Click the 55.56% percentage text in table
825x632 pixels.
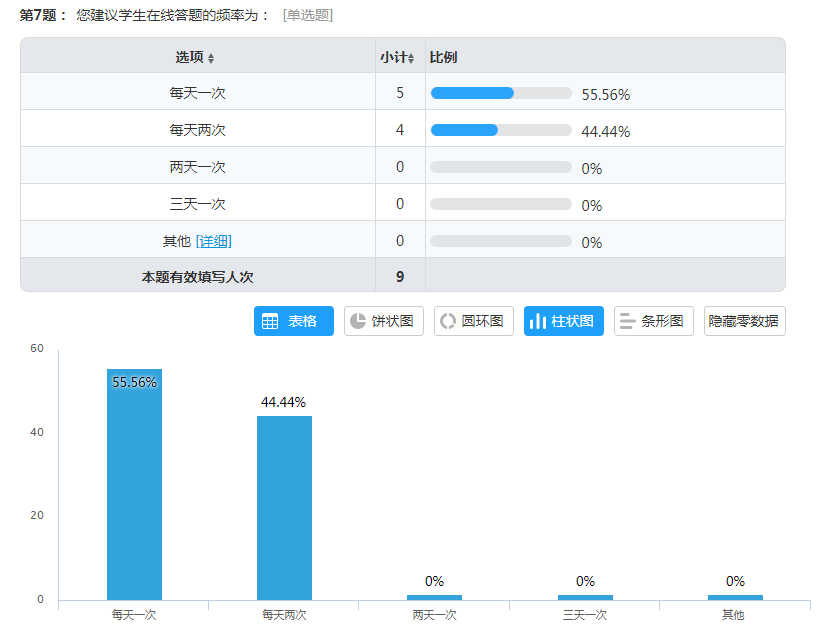(606, 95)
